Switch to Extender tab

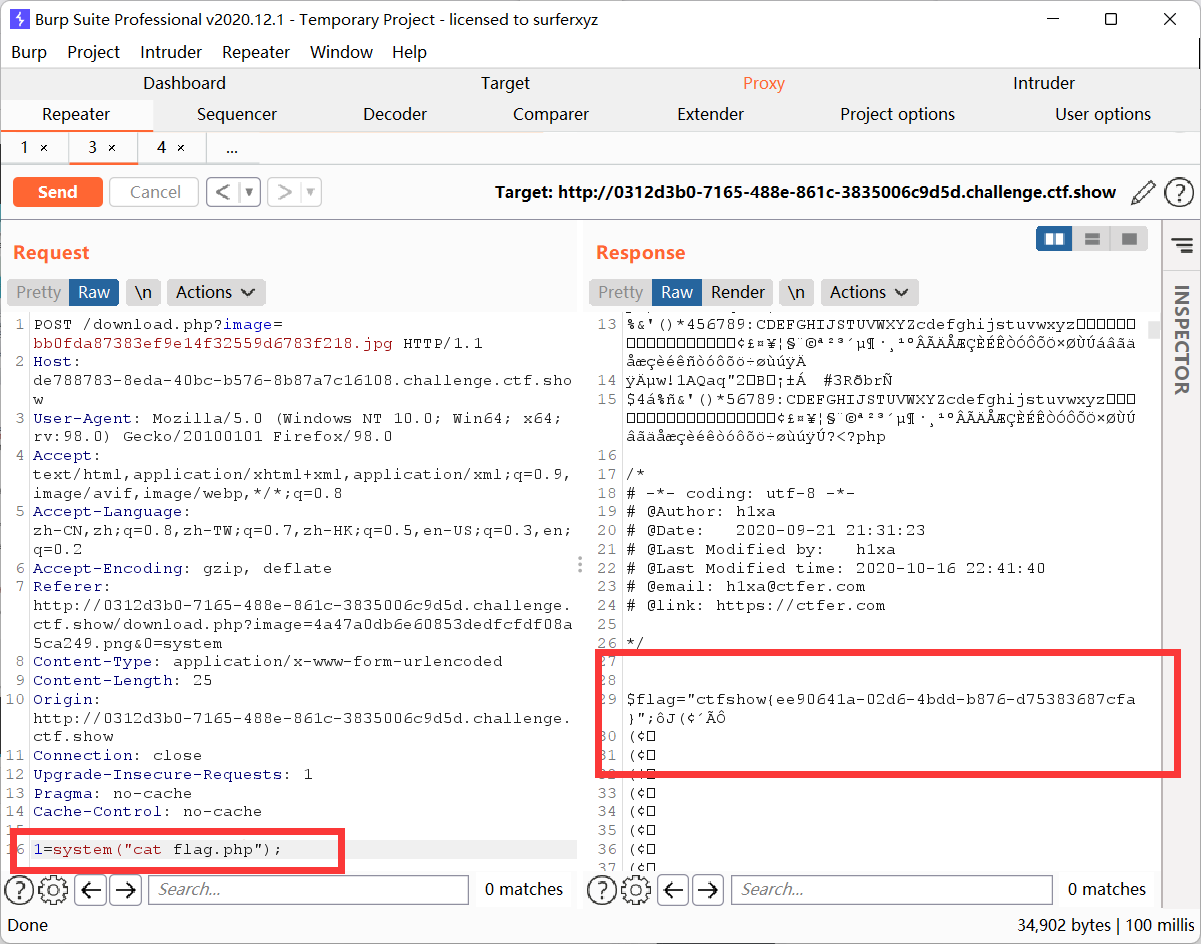(711, 114)
